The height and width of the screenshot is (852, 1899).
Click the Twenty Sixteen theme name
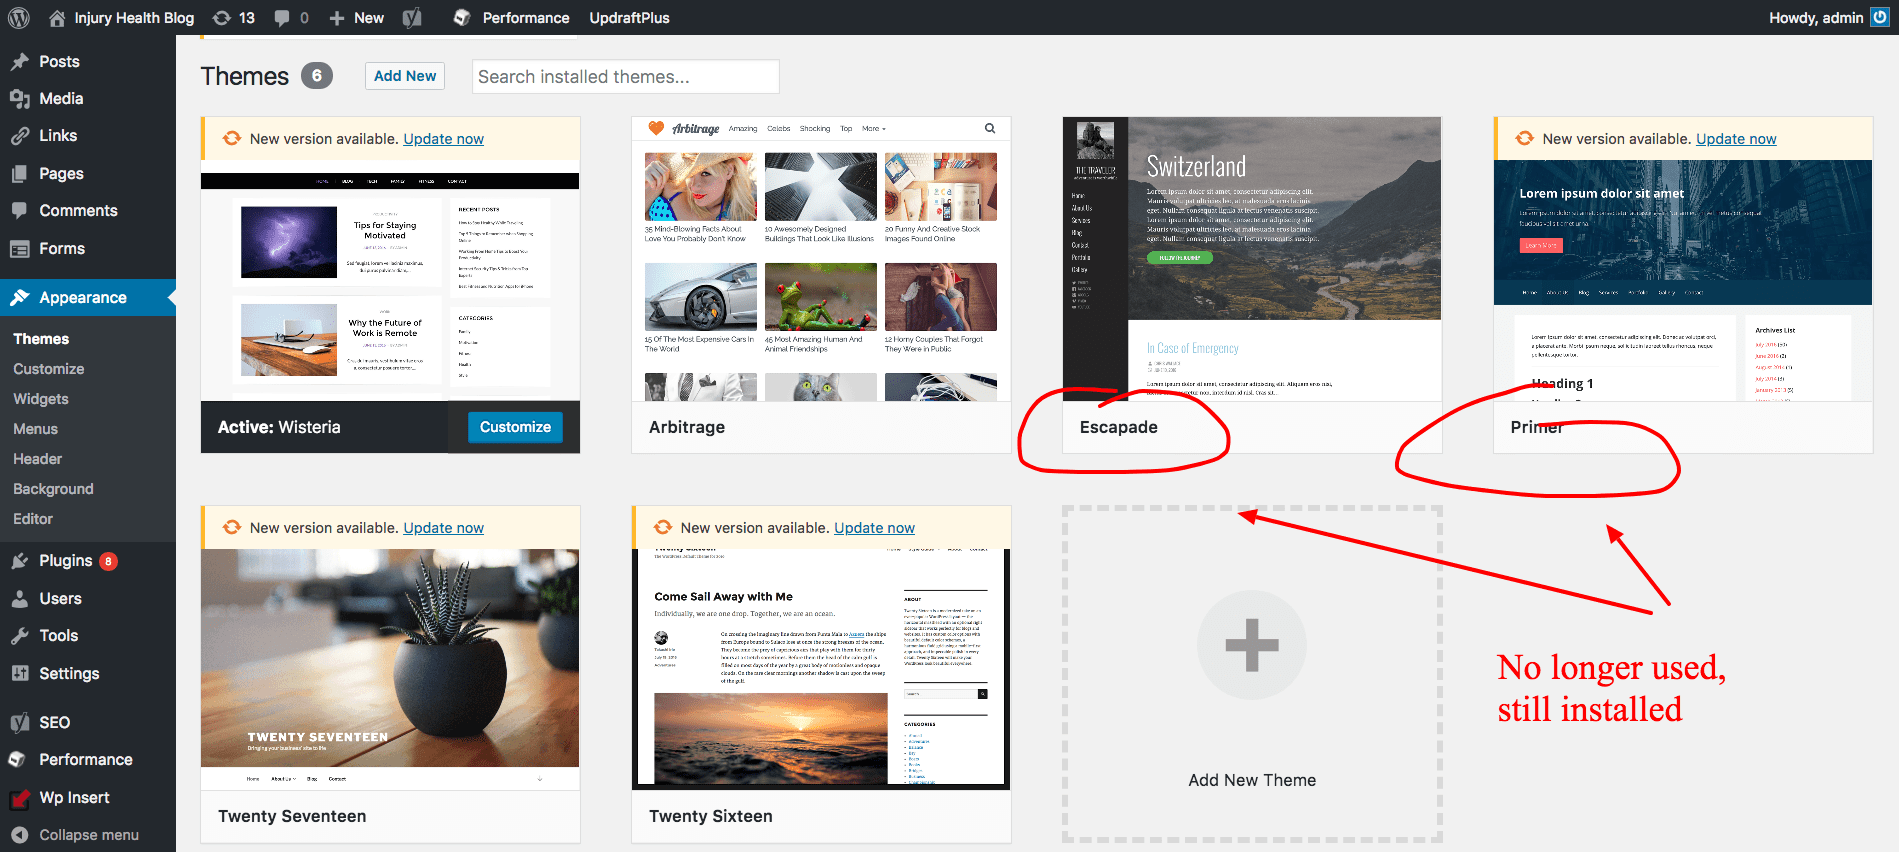click(711, 816)
